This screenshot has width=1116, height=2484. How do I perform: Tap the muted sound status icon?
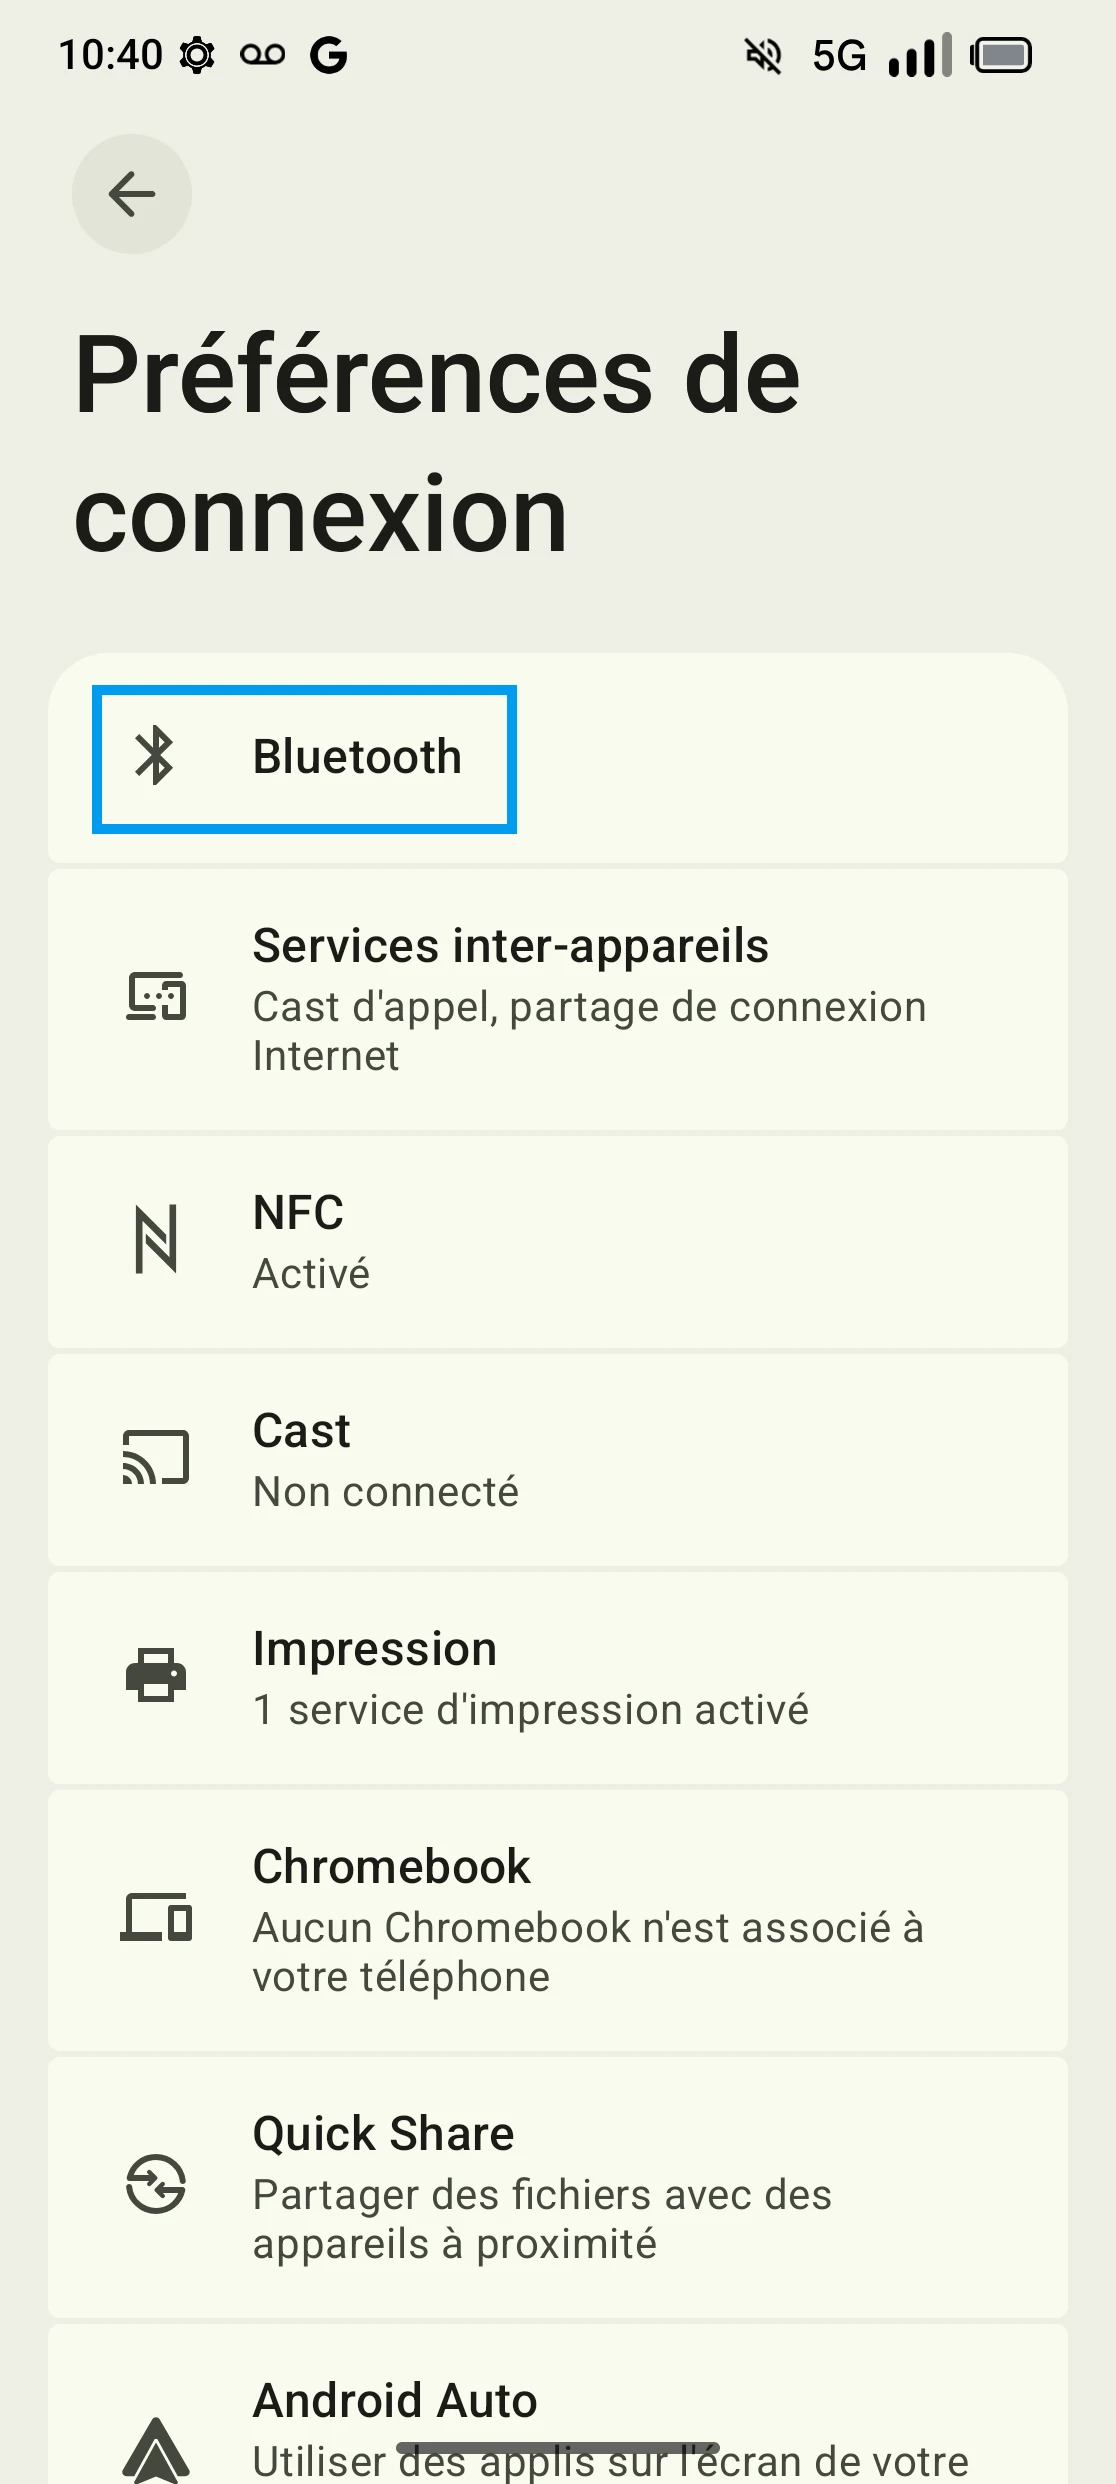(764, 55)
